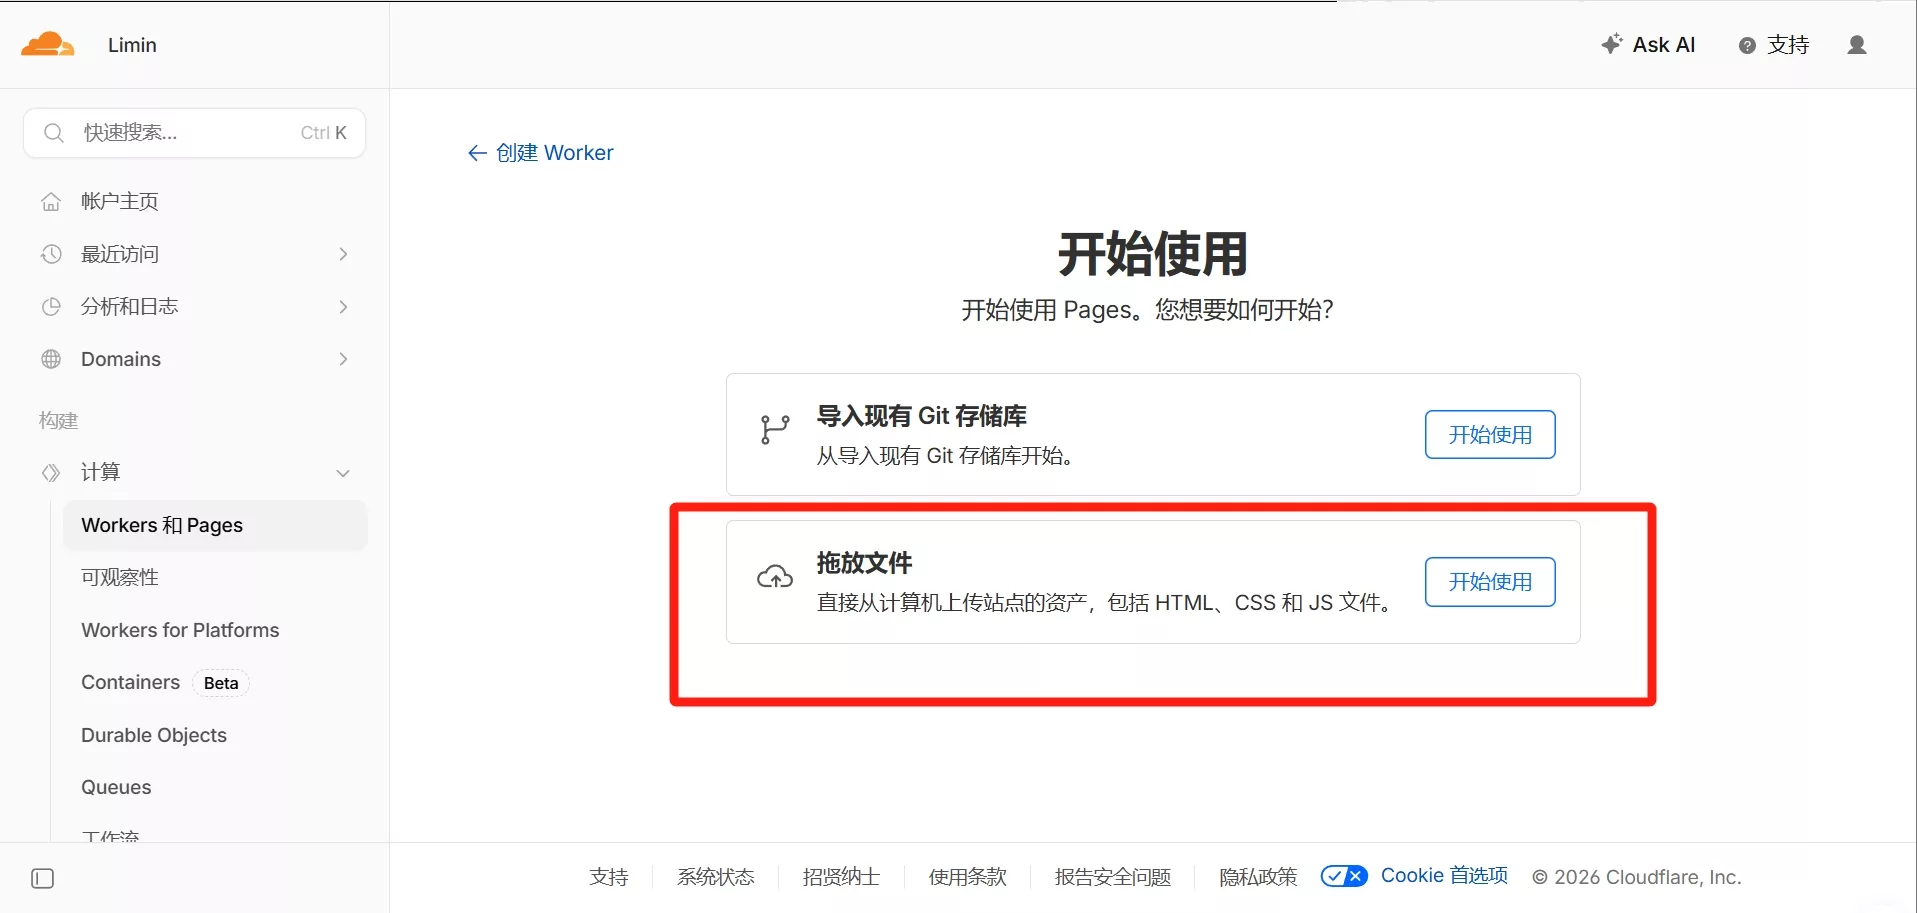Click the cloud upload icon

775,577
